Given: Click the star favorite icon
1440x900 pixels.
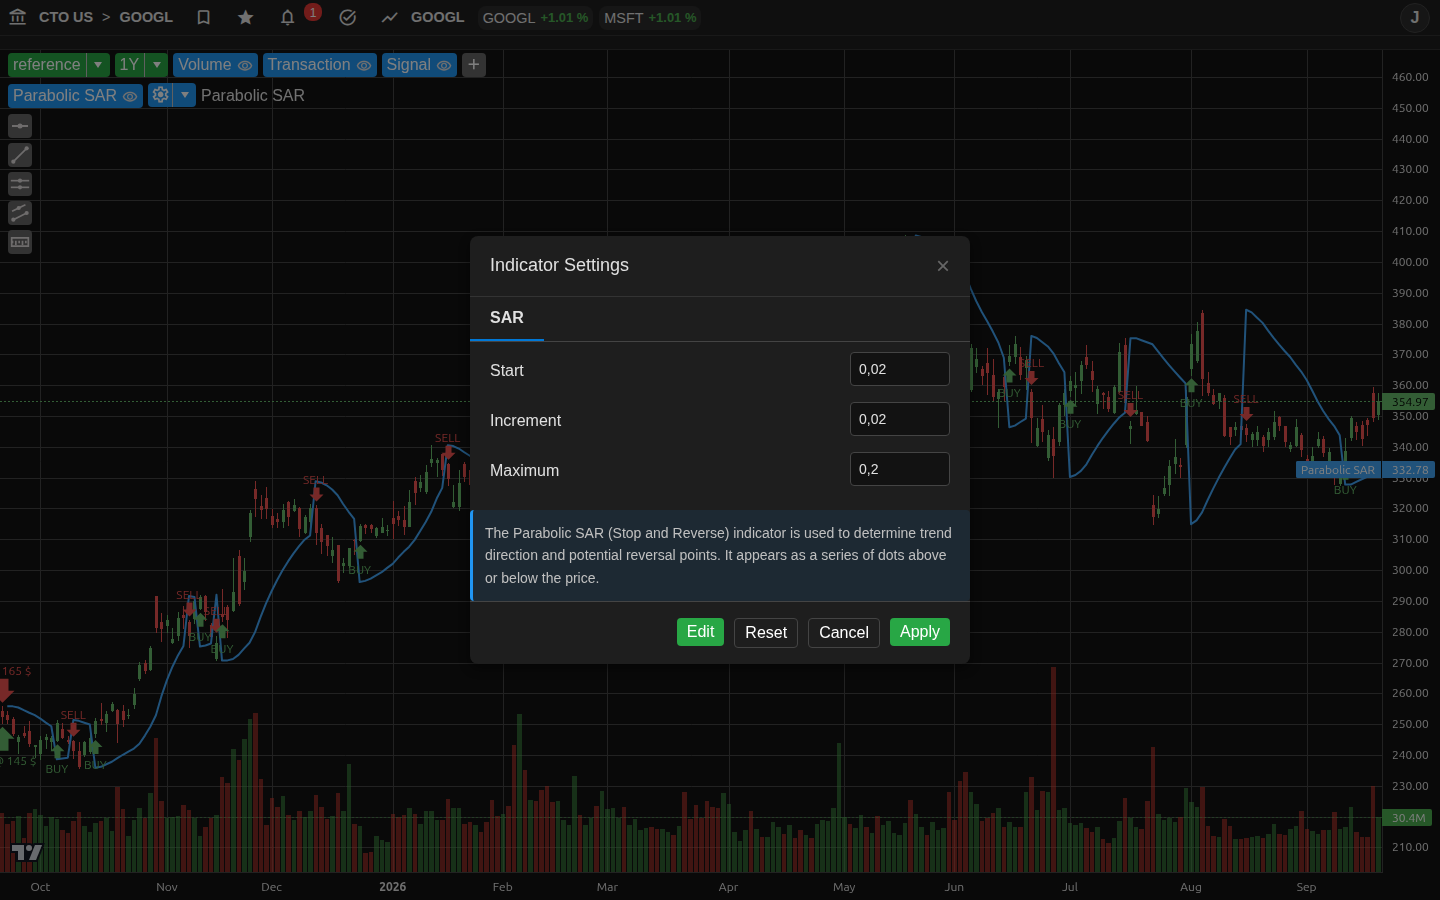Looking at the screenshot, I should coord(246,17).
